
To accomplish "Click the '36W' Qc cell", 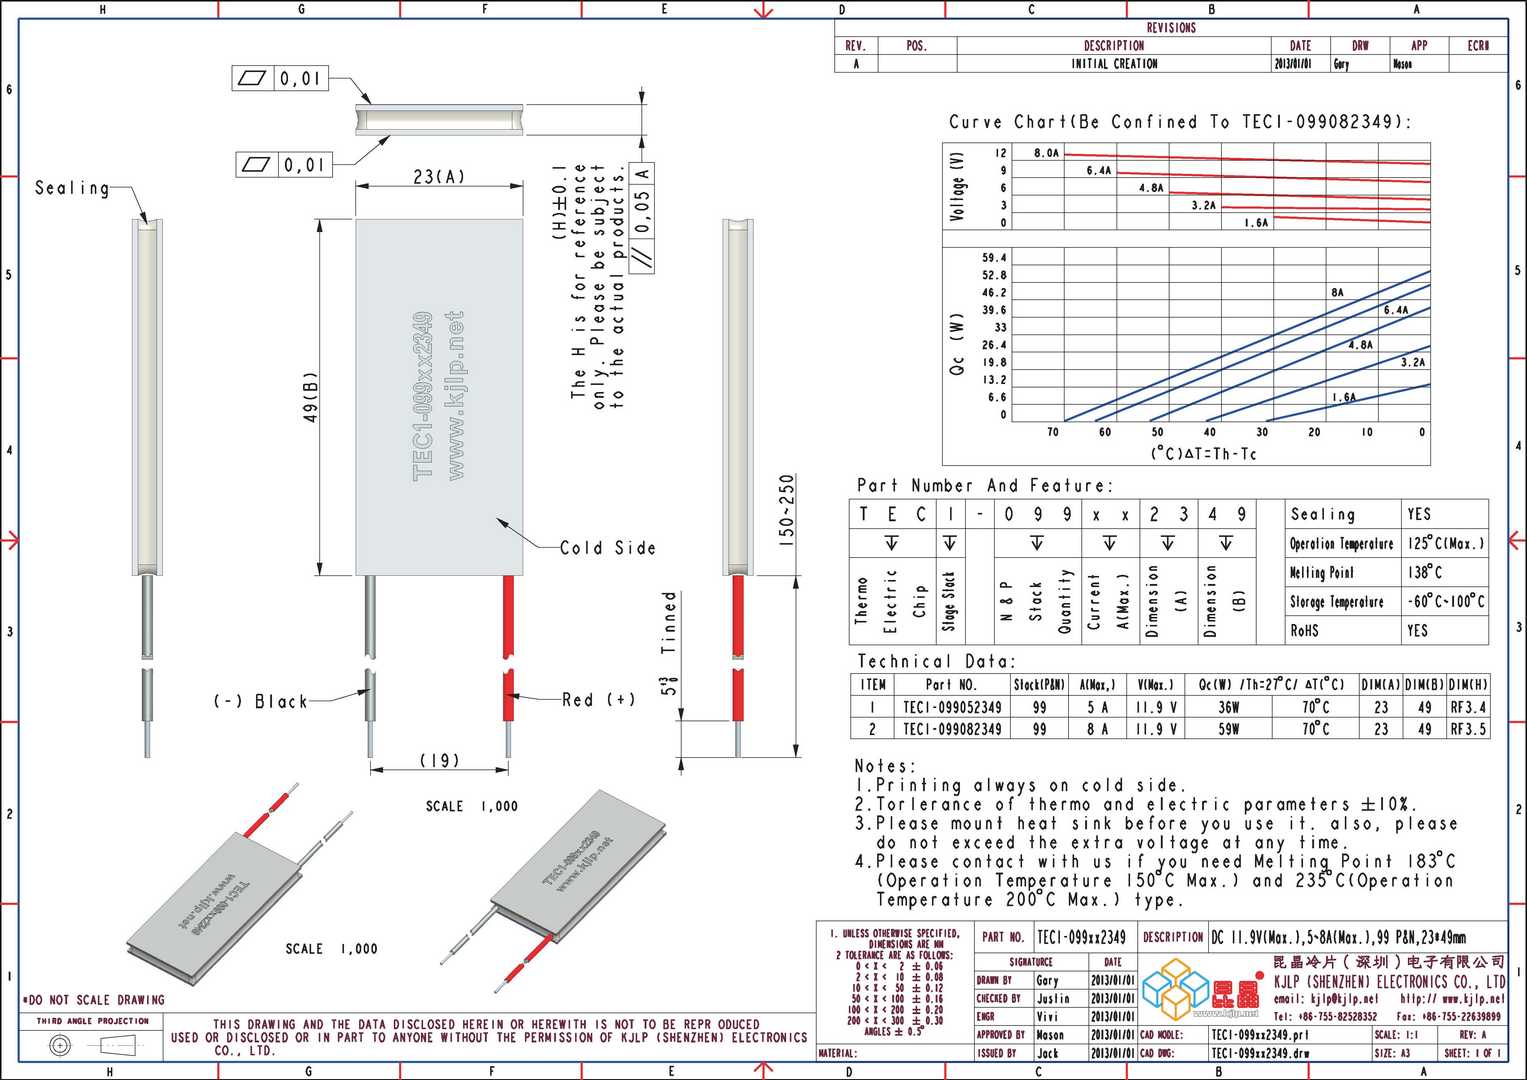I will [1228, 707].
